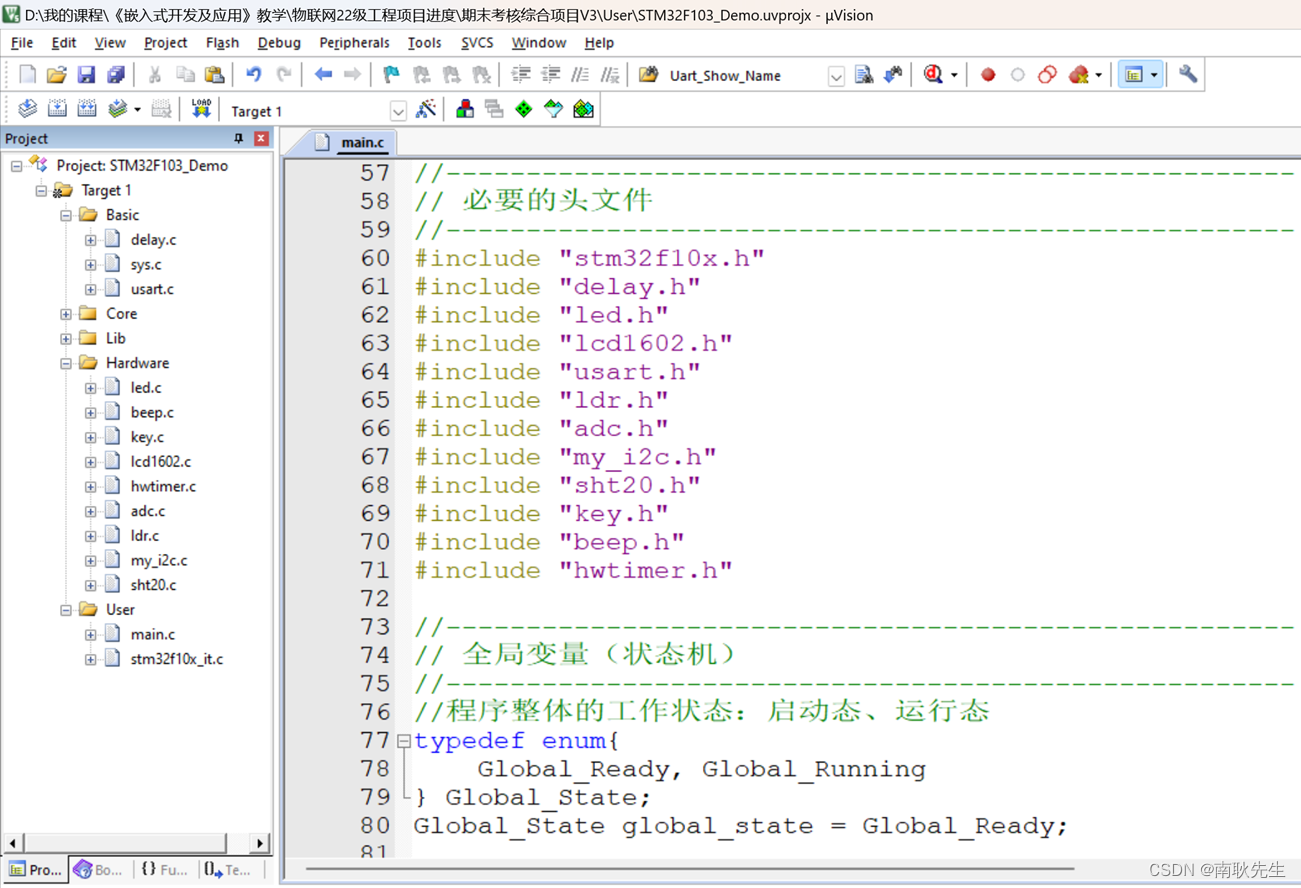Open the batch build dropdown arrow
The height and width of the screenshot is (888, 1301).
click(137, 109)
